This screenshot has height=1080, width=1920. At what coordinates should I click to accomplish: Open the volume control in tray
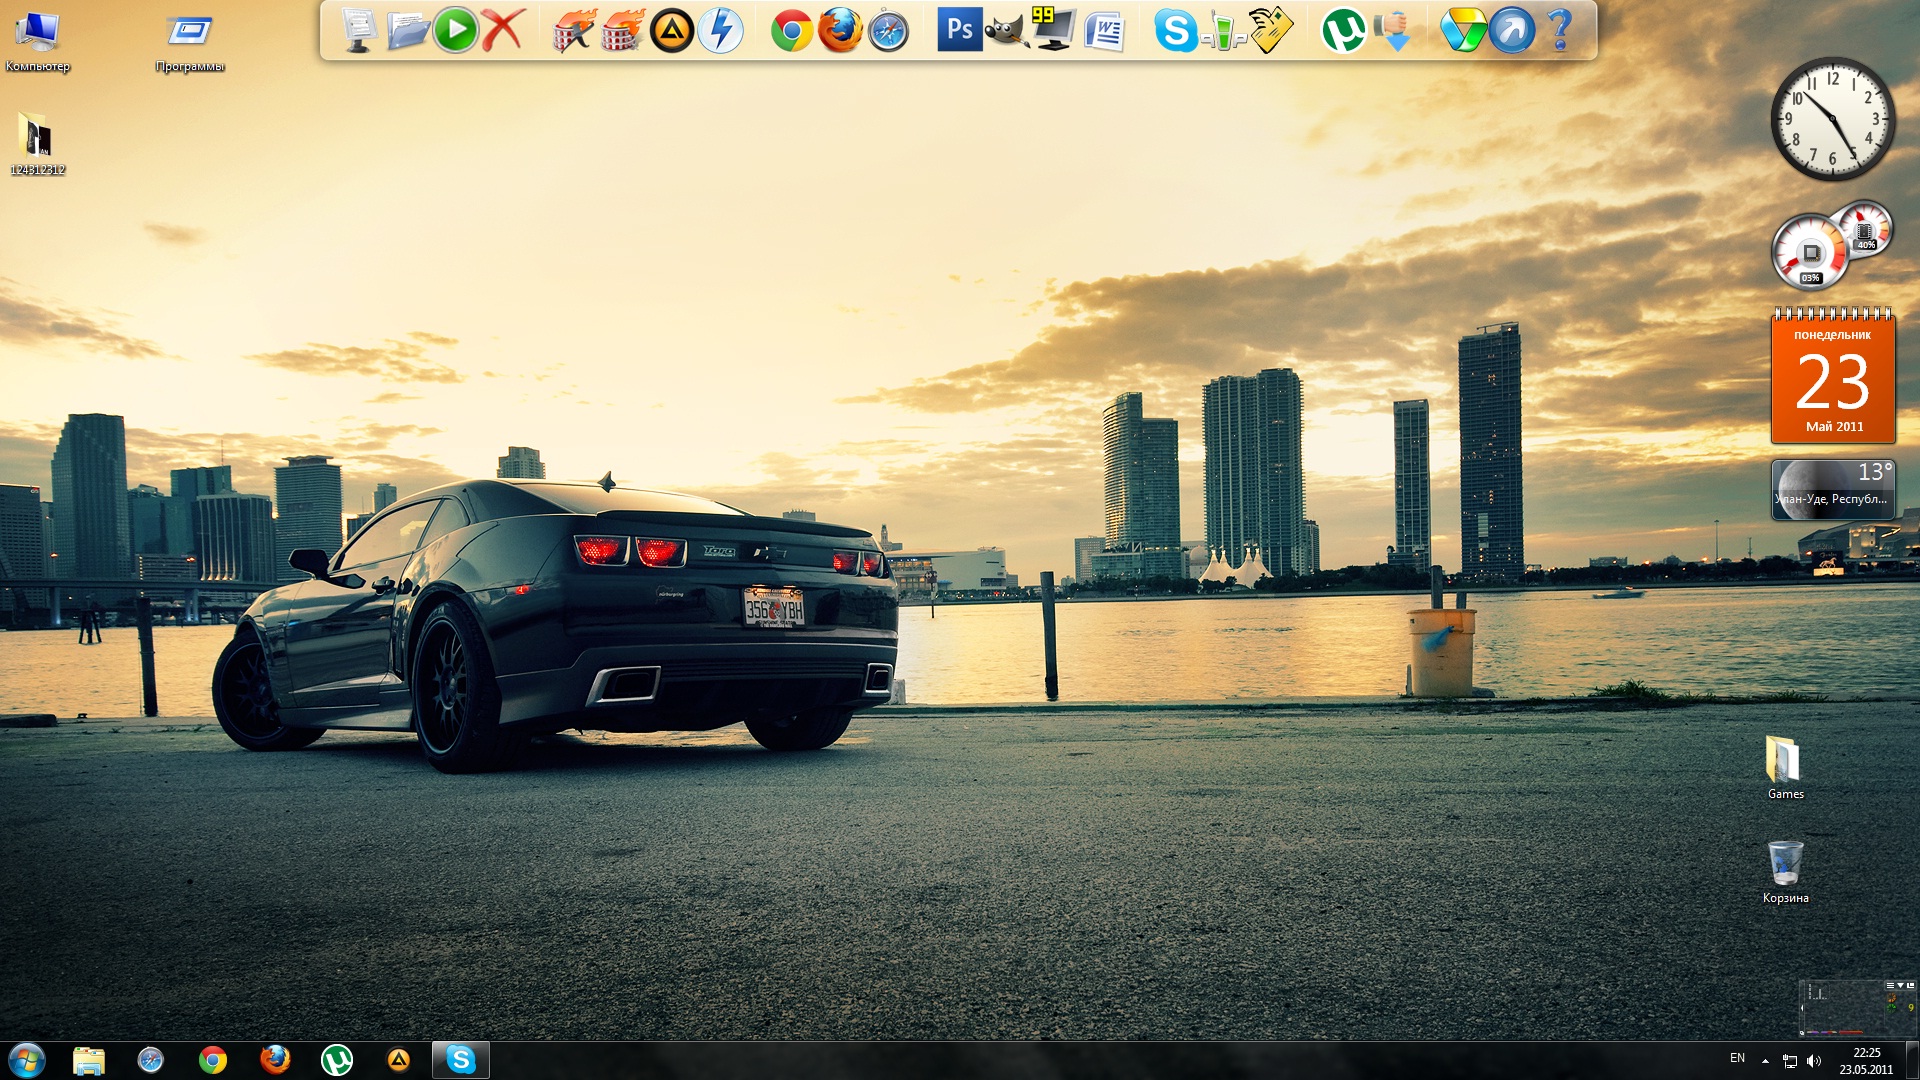(x=1814, y=1061)
